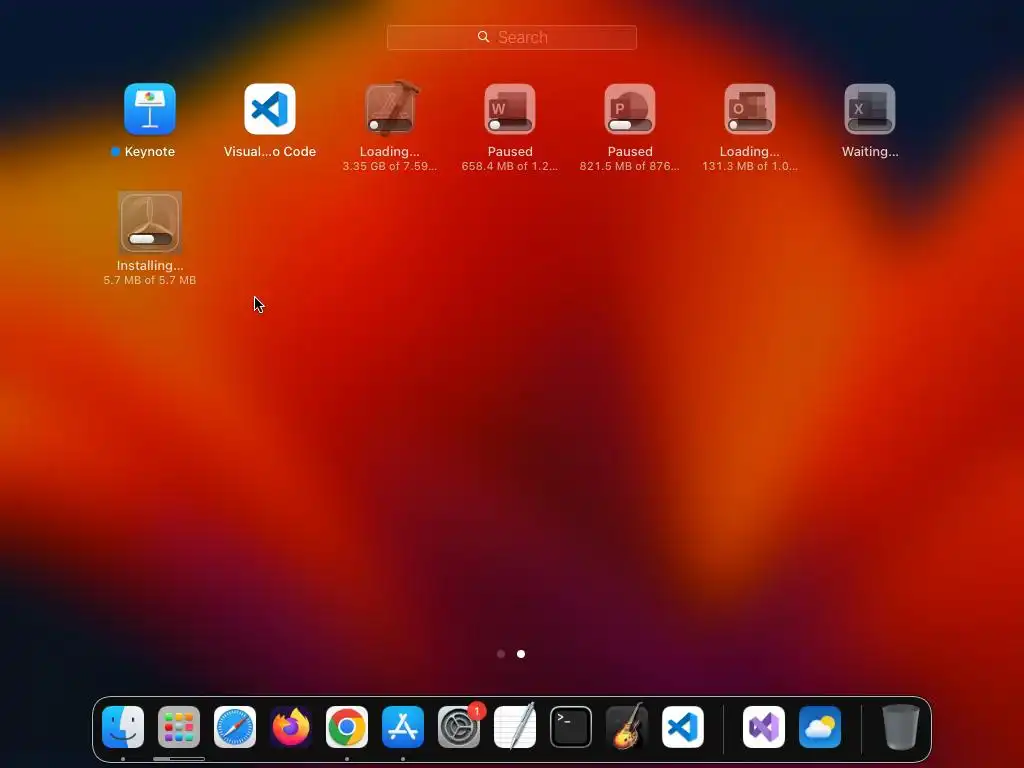
Task: Click the Excel icon marked Waiting
Action: [870, 108]
